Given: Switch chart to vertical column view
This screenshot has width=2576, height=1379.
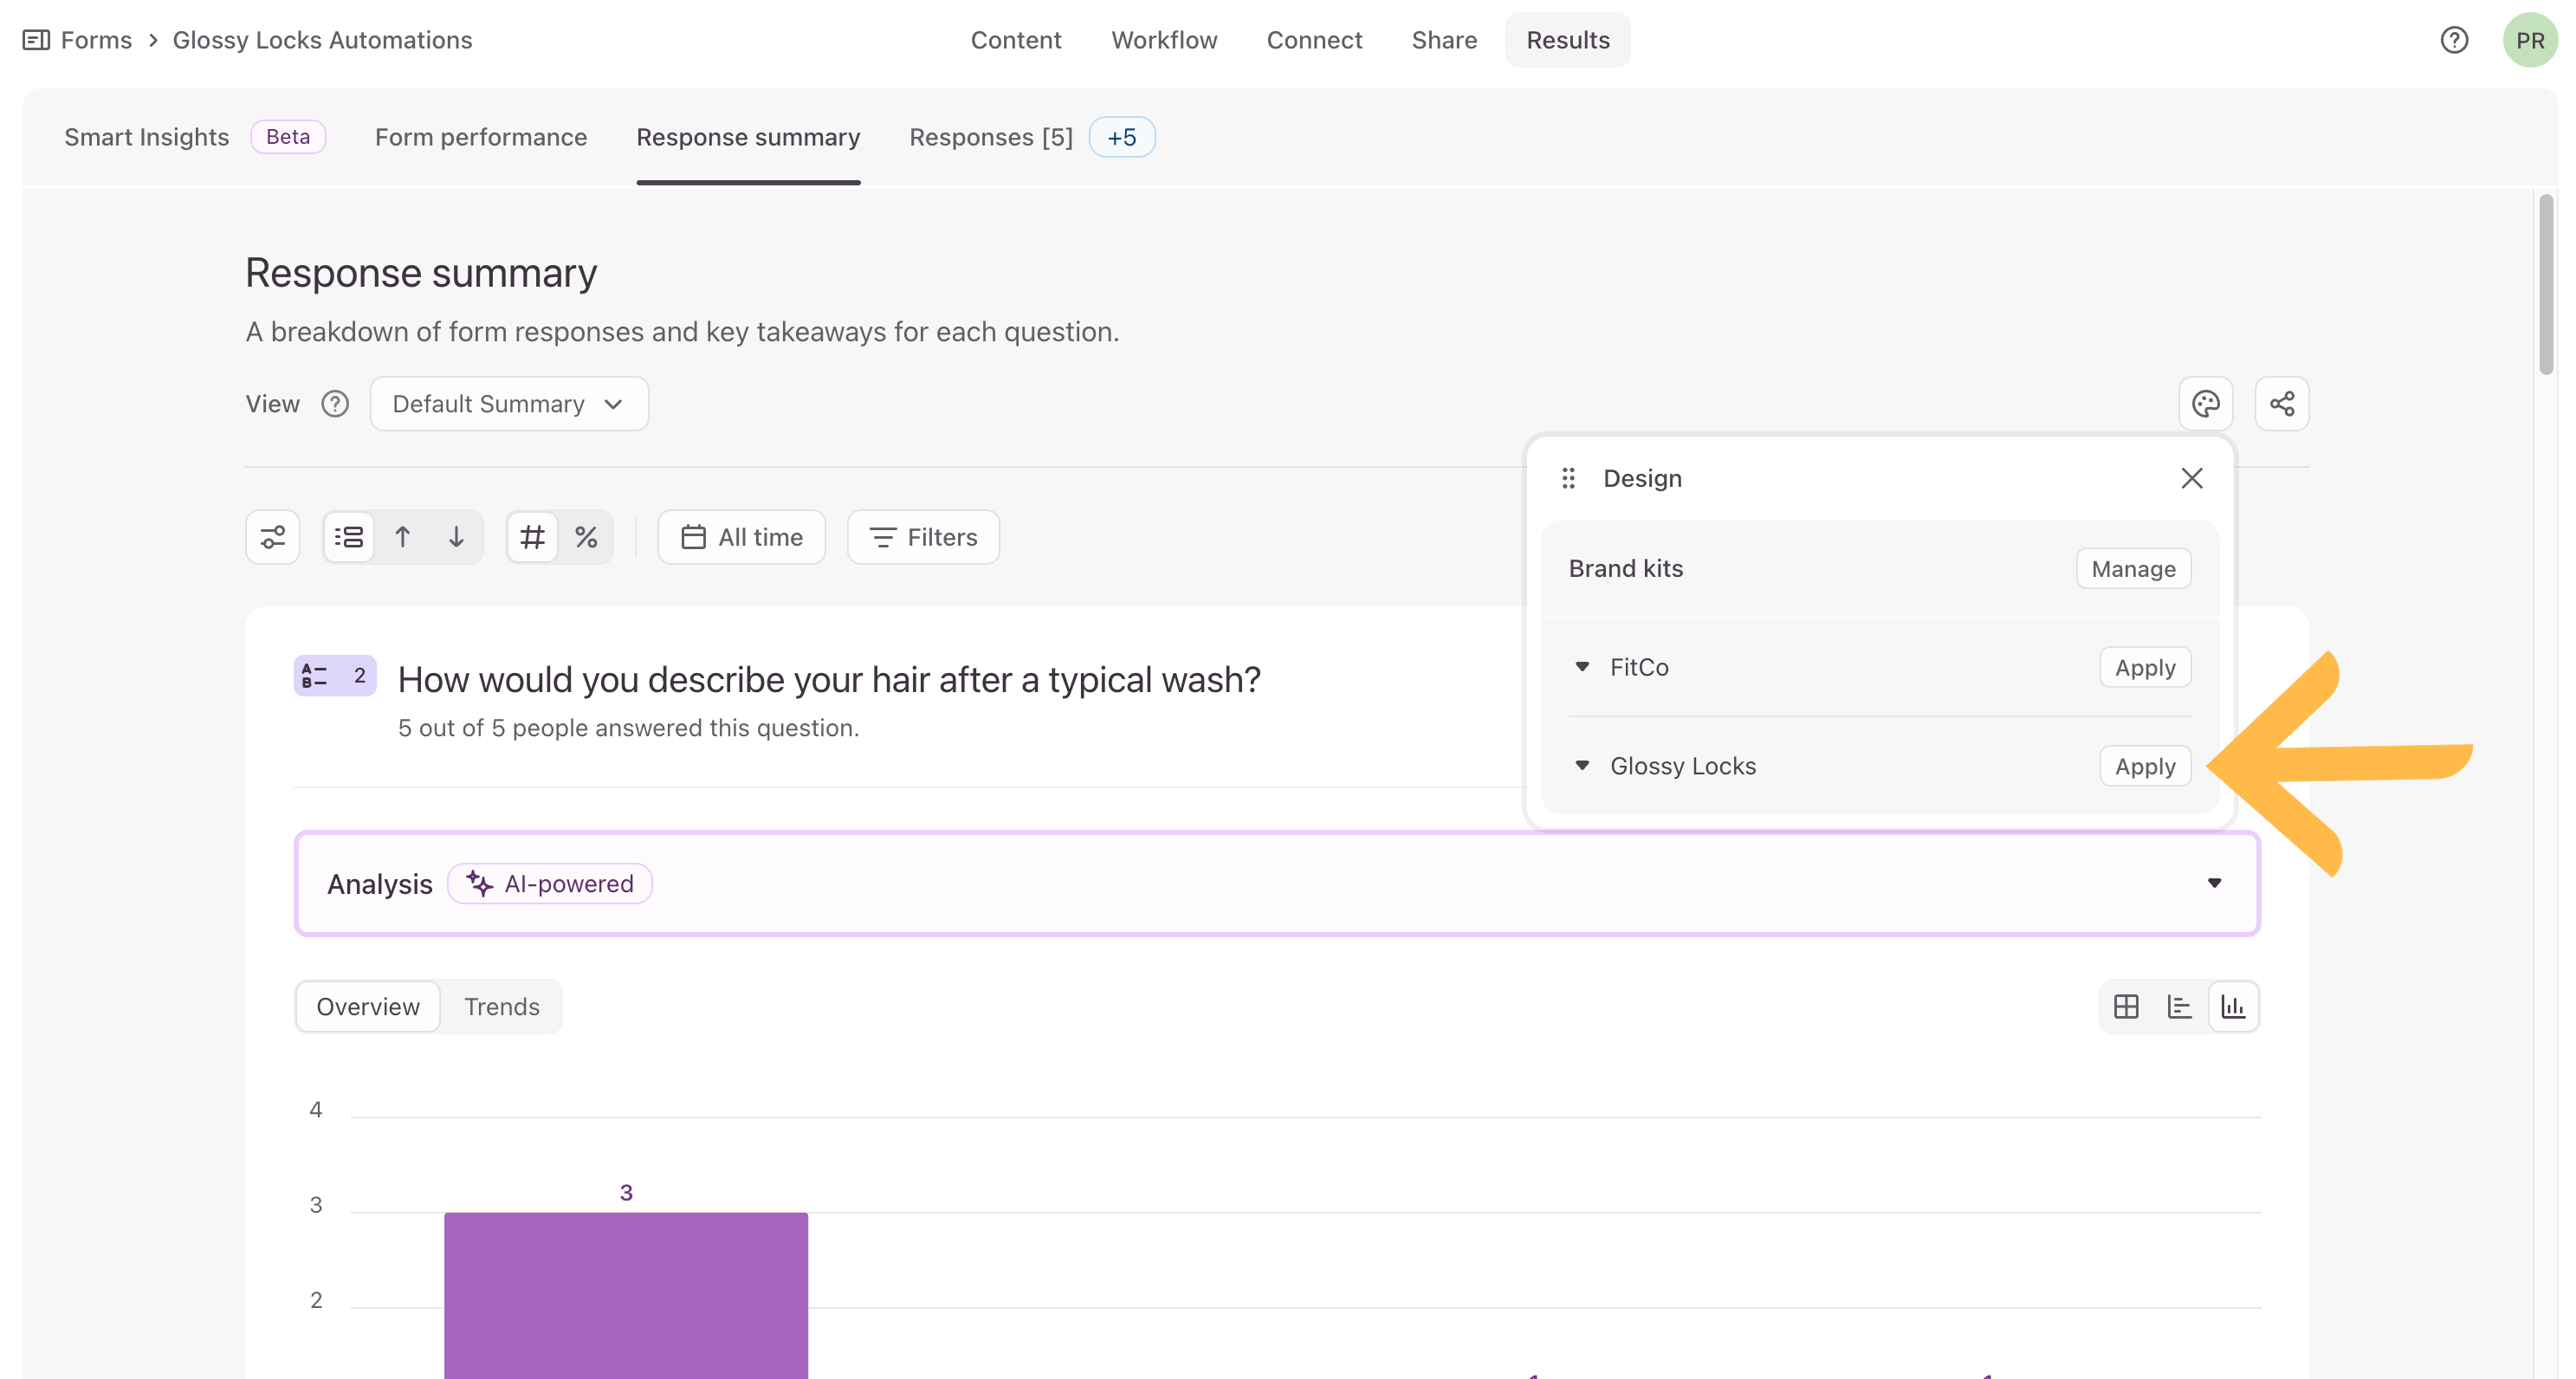Looking at the screenshot, I should click(2233, 1006).
